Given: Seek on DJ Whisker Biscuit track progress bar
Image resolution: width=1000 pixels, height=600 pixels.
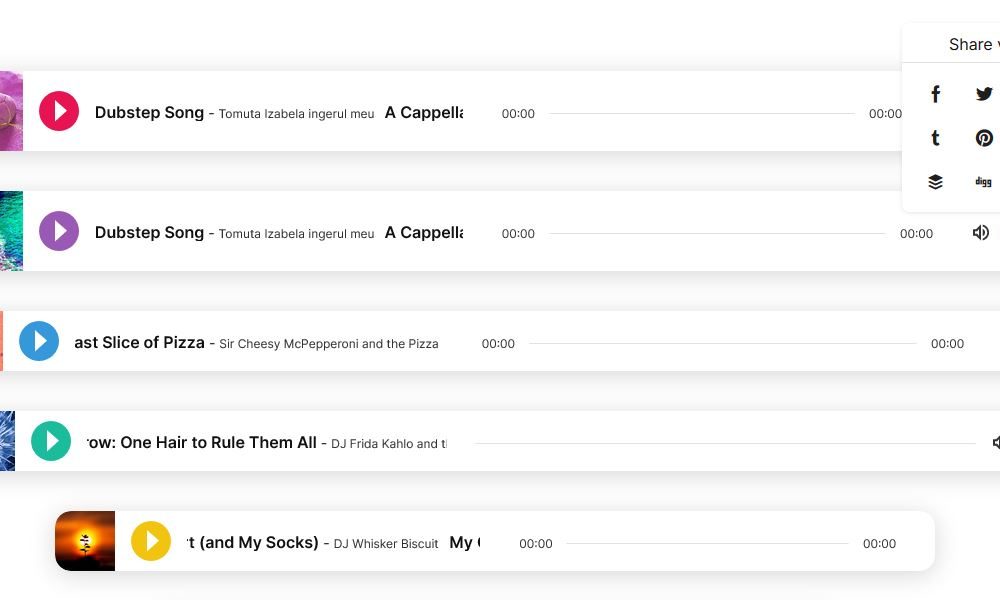Looking at the screenshot, I should [707, 543].
